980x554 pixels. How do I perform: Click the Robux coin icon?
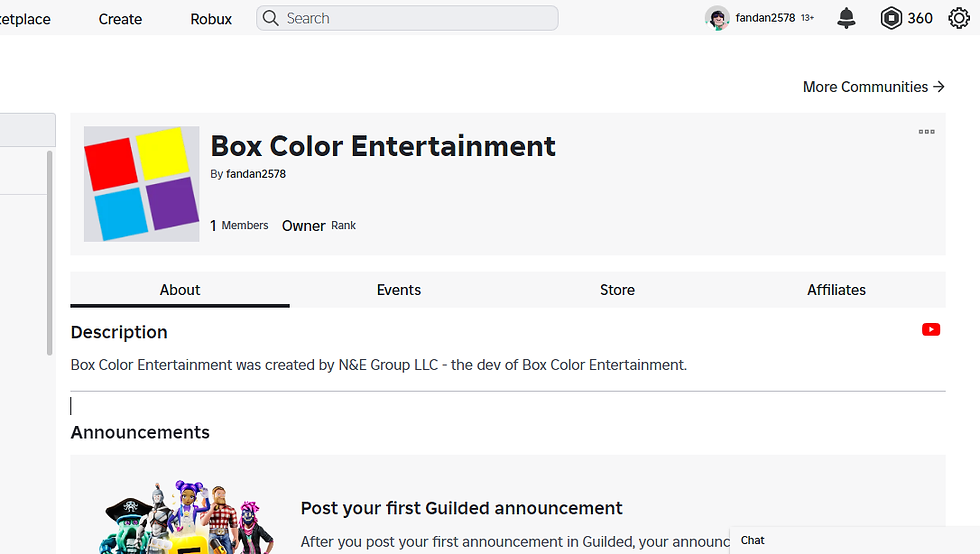[x=891, y=18]
